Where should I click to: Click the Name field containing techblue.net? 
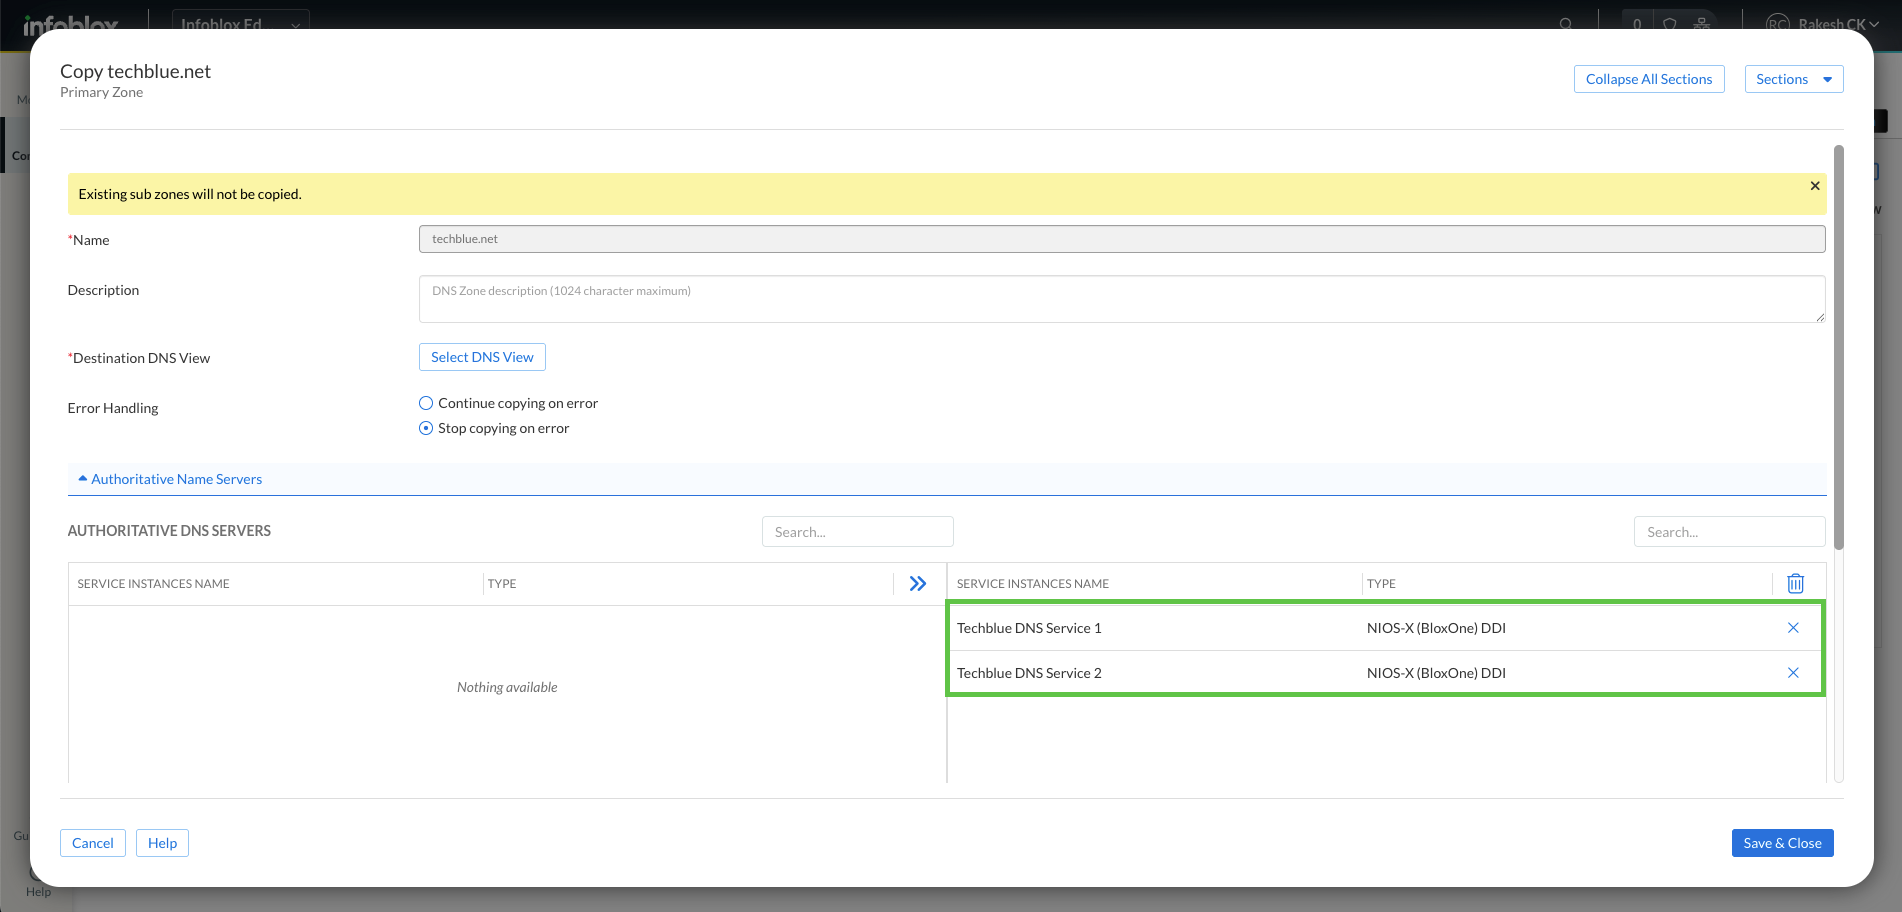tap(1120, 239)
